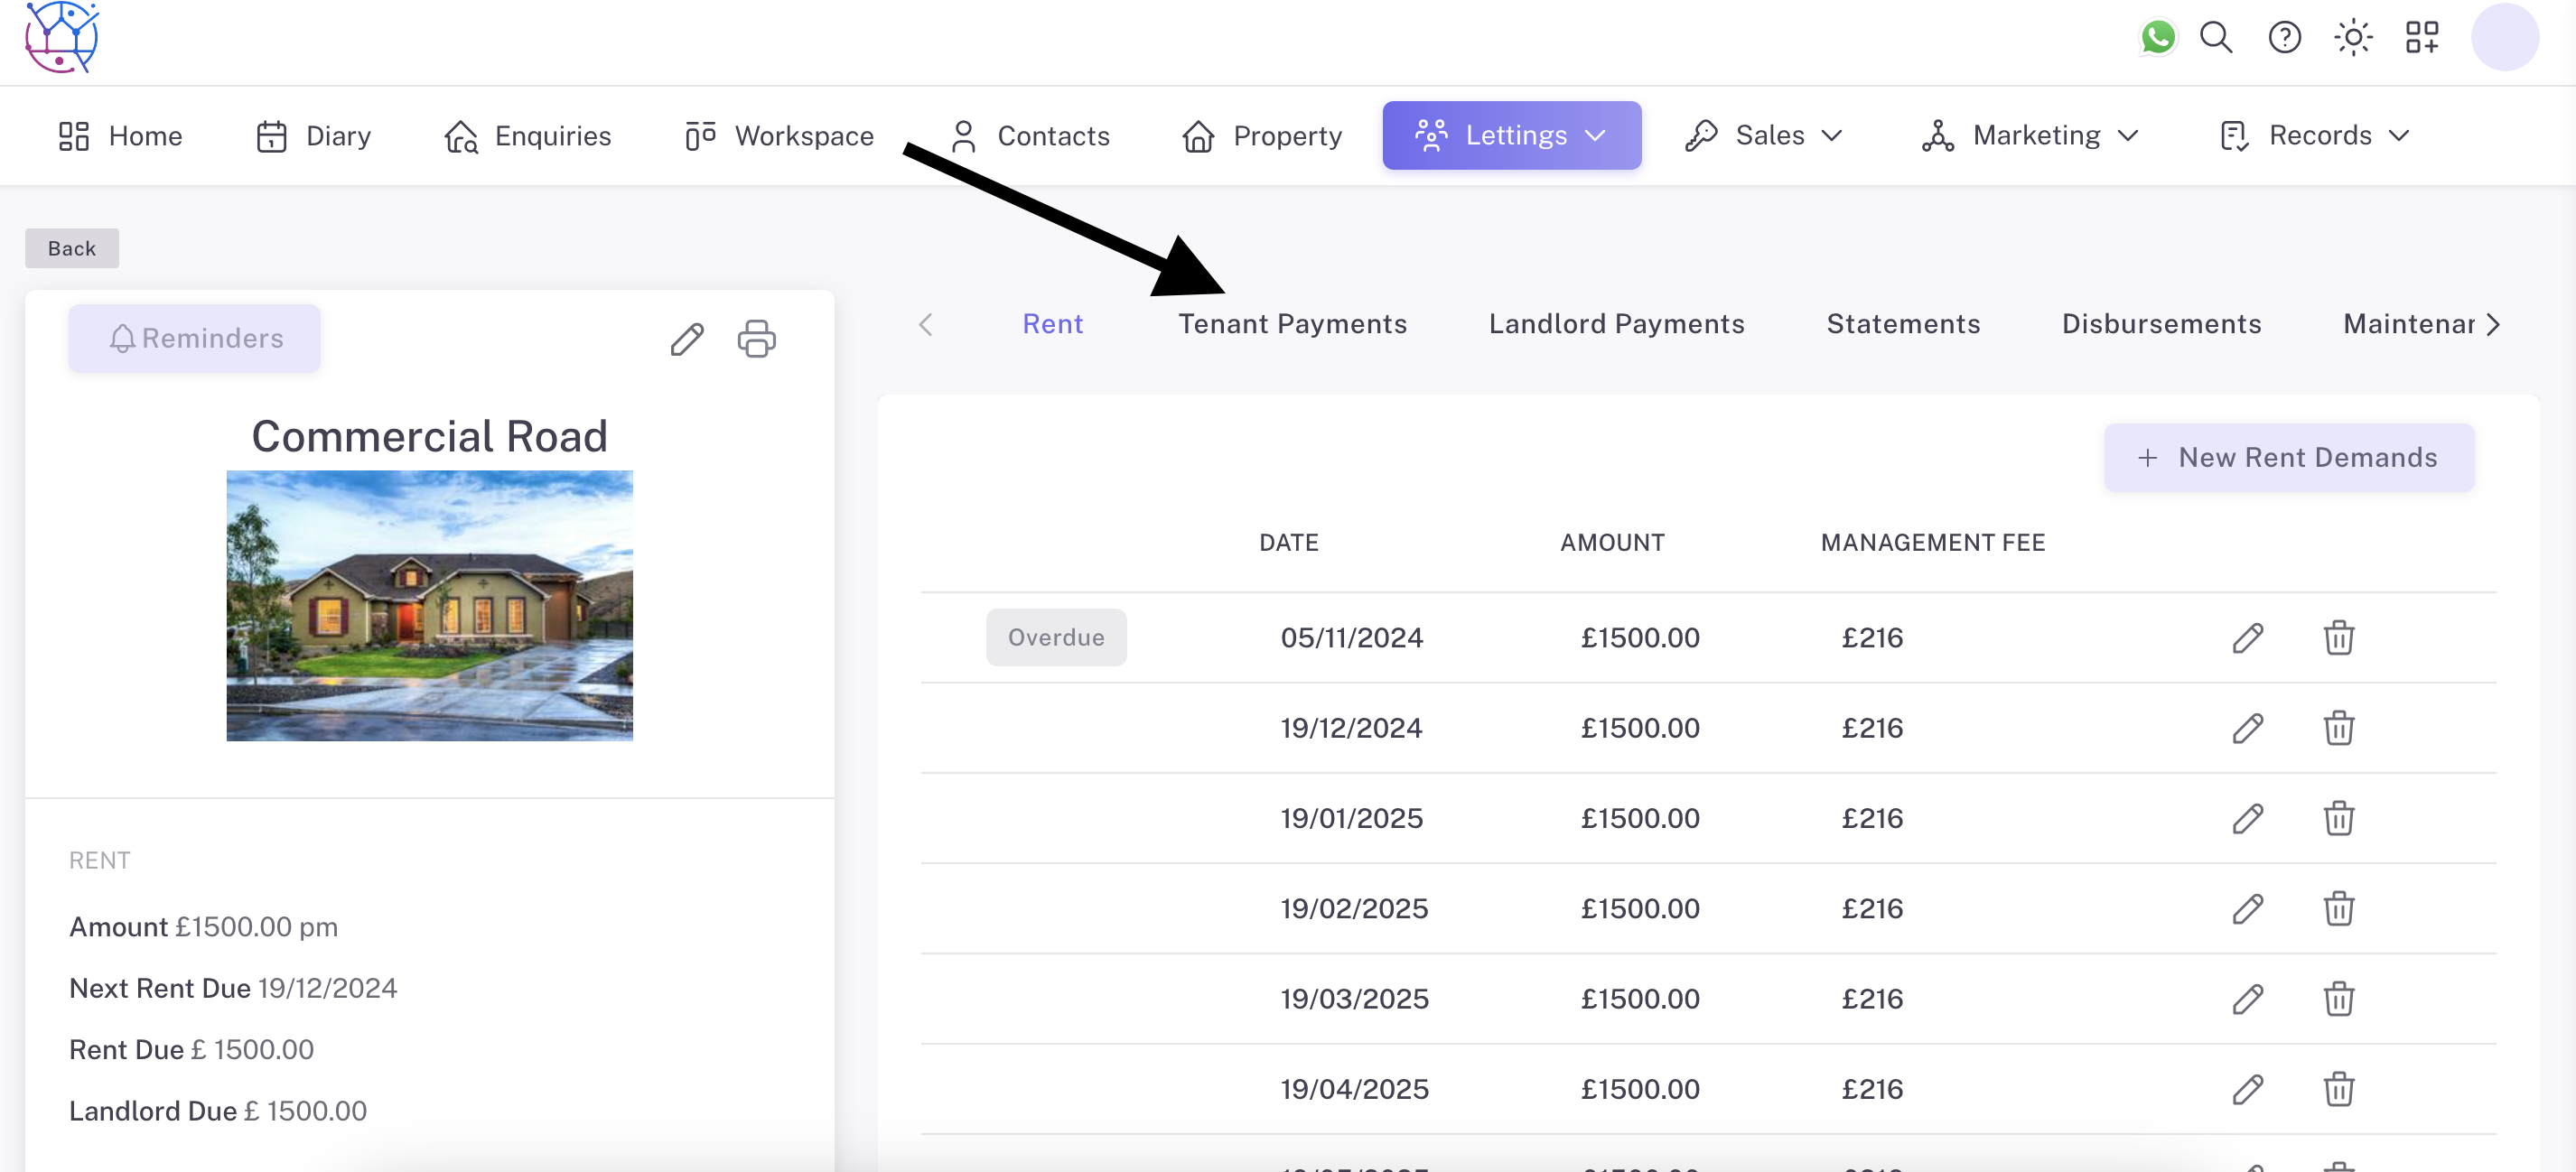Image resolution: width=2576 pixels, height=1172 pixels.
Task: Switch to the Tenant Payments tab
Action: click(1292, 324)
